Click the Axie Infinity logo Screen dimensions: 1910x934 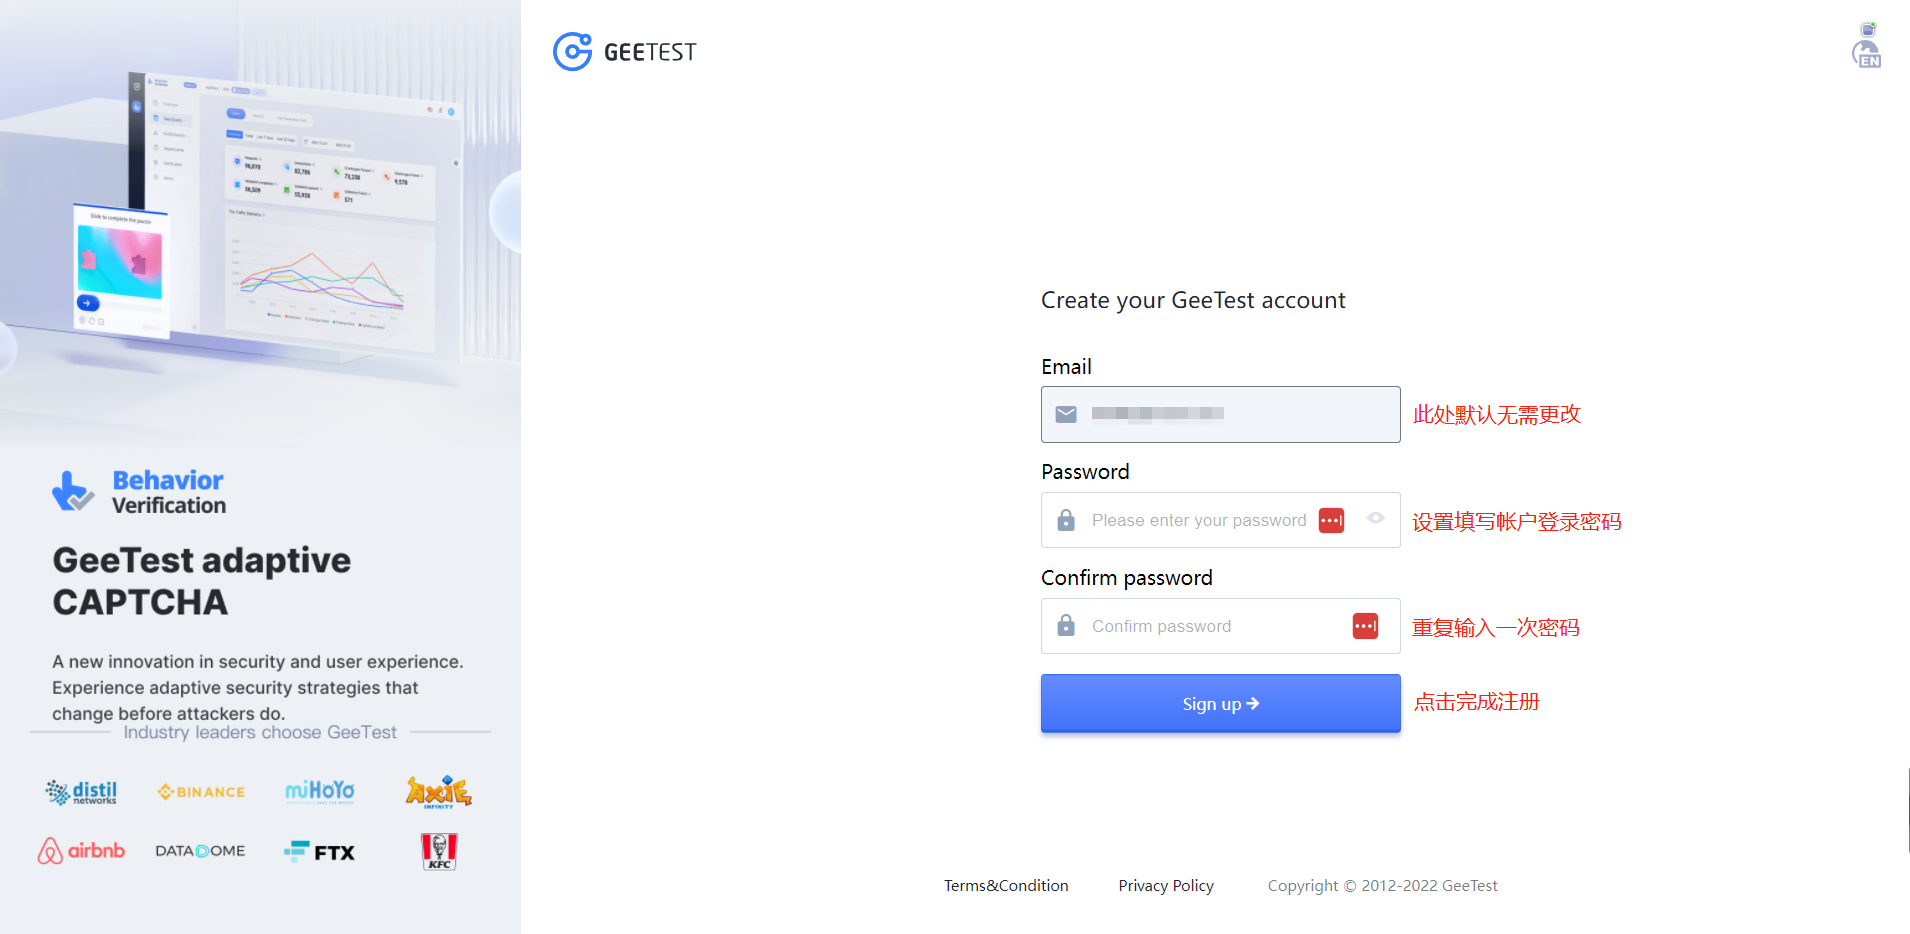[x=440, y=791]
